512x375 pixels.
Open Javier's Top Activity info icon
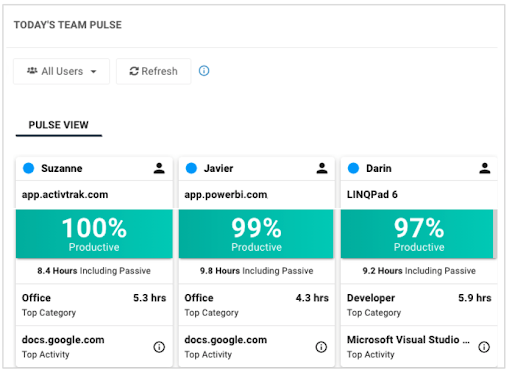click(321, 347)
